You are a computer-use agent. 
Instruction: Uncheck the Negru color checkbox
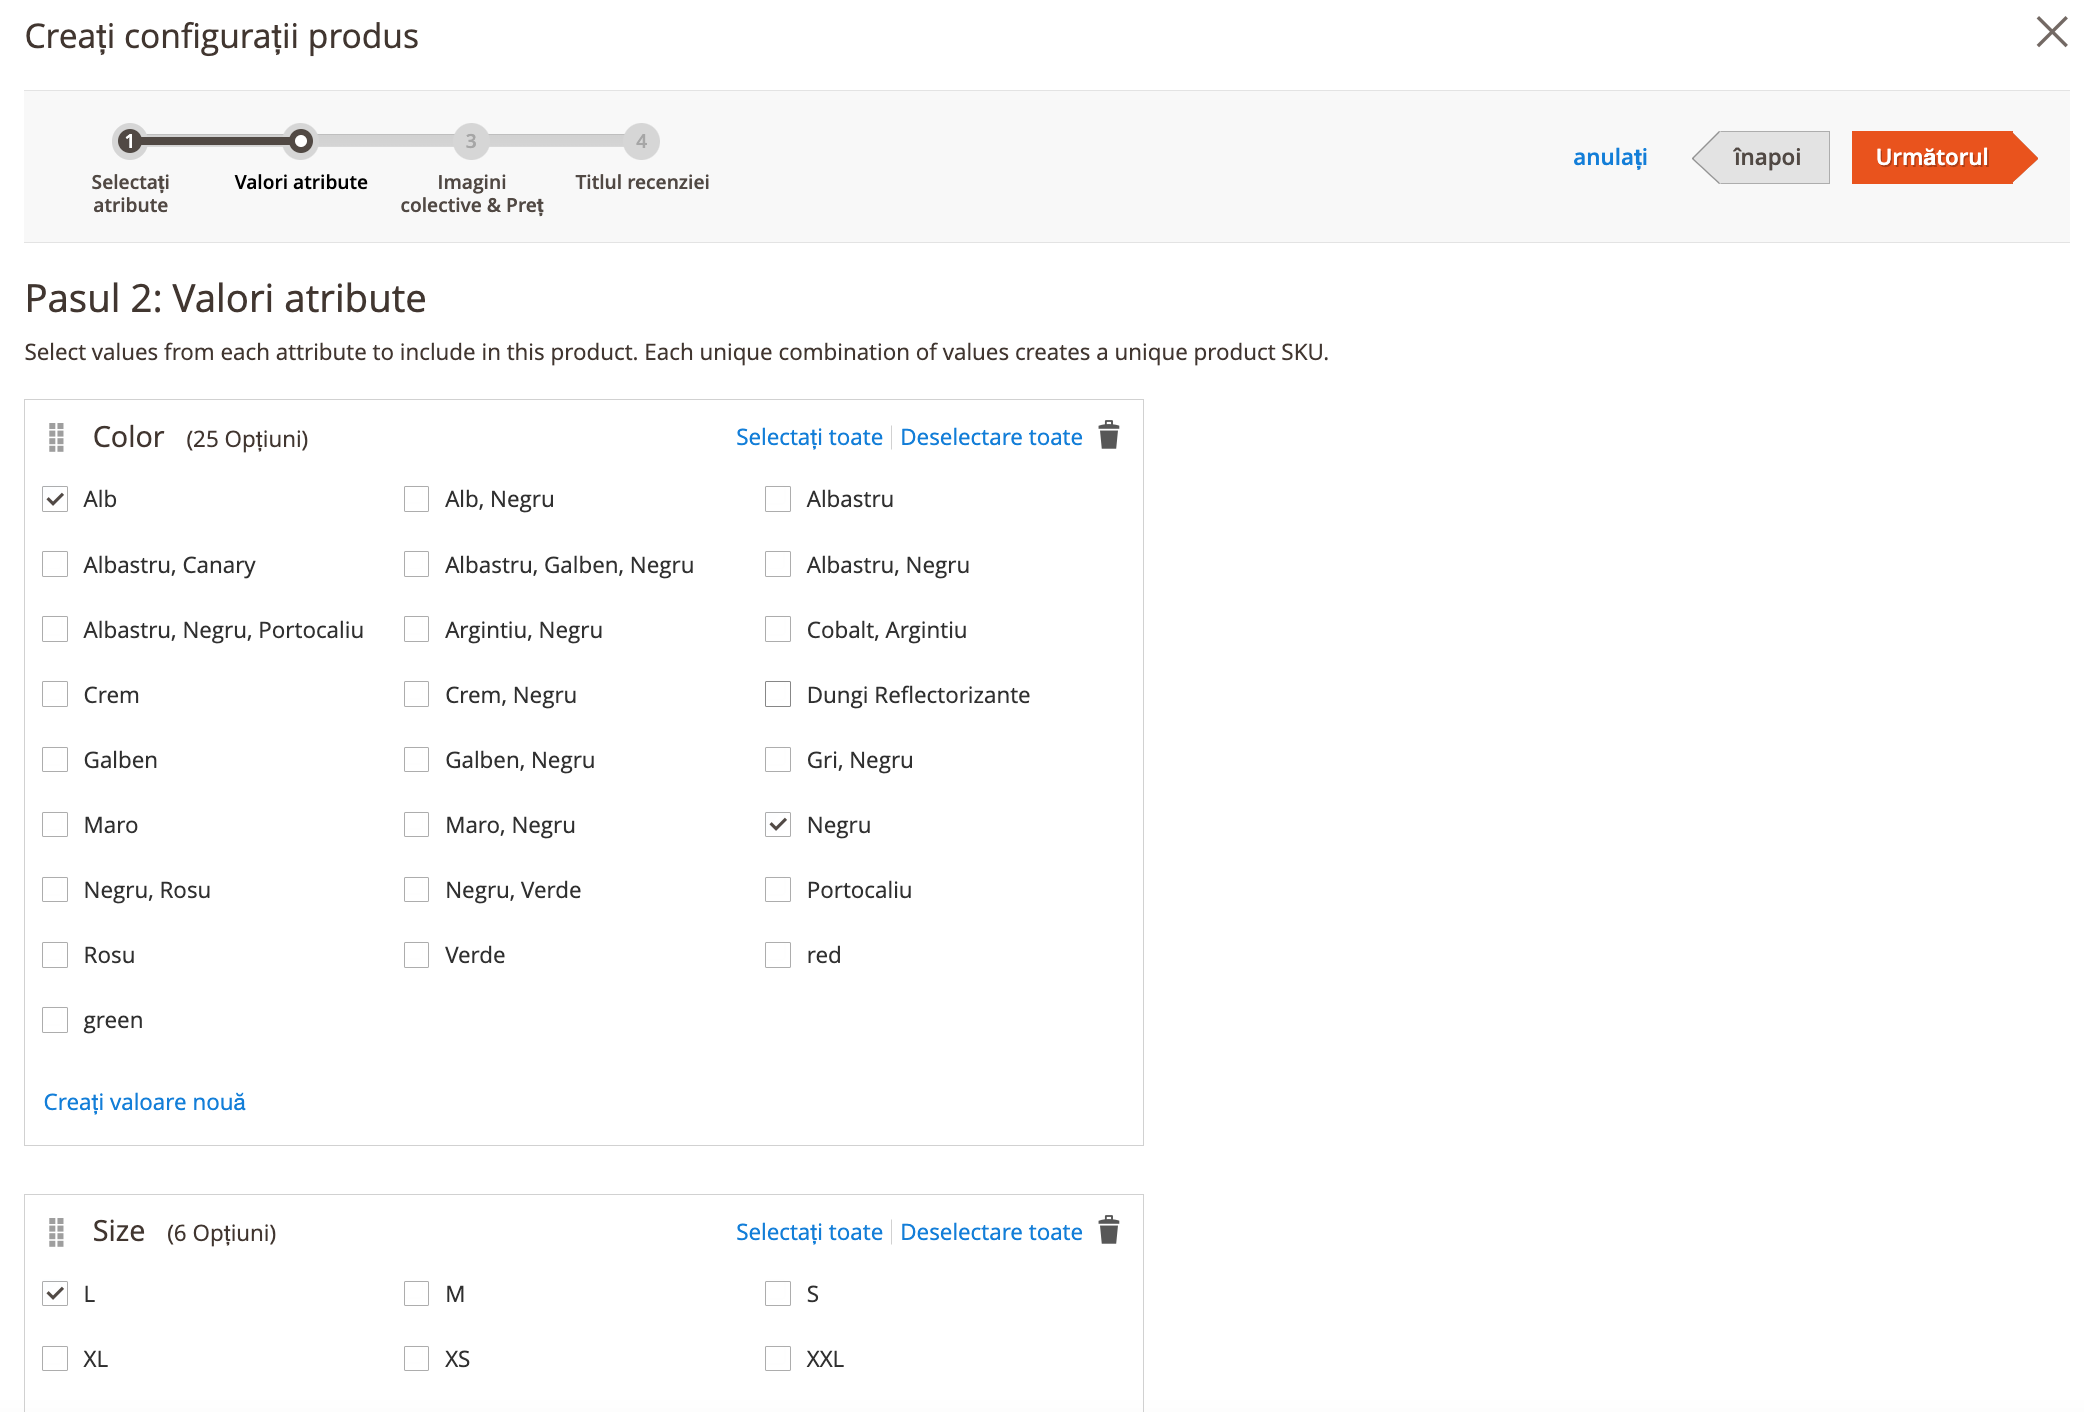[778, 825]
